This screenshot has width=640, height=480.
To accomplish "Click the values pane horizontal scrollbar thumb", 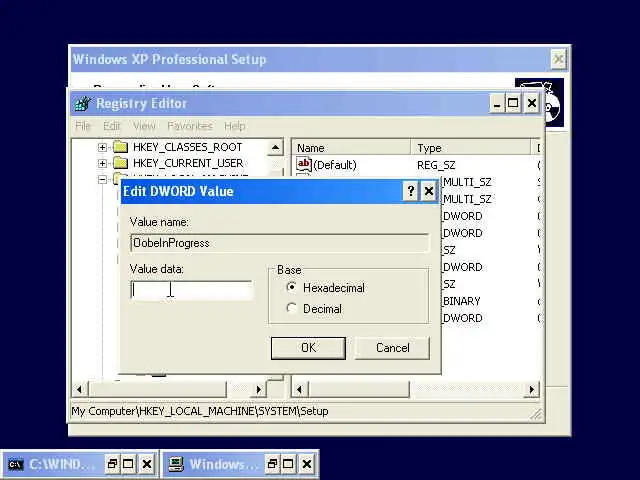I will (x=359, y=389).
